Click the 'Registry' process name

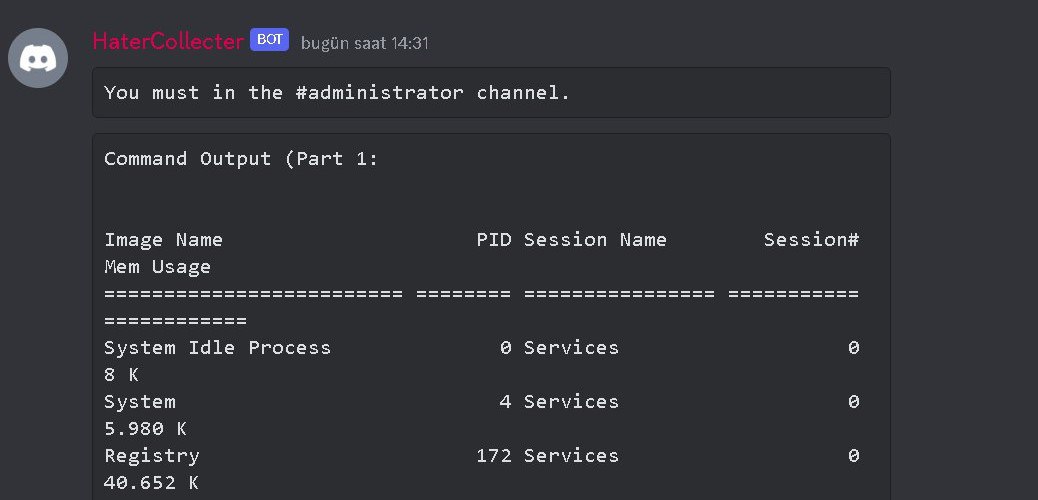point(152,456)
